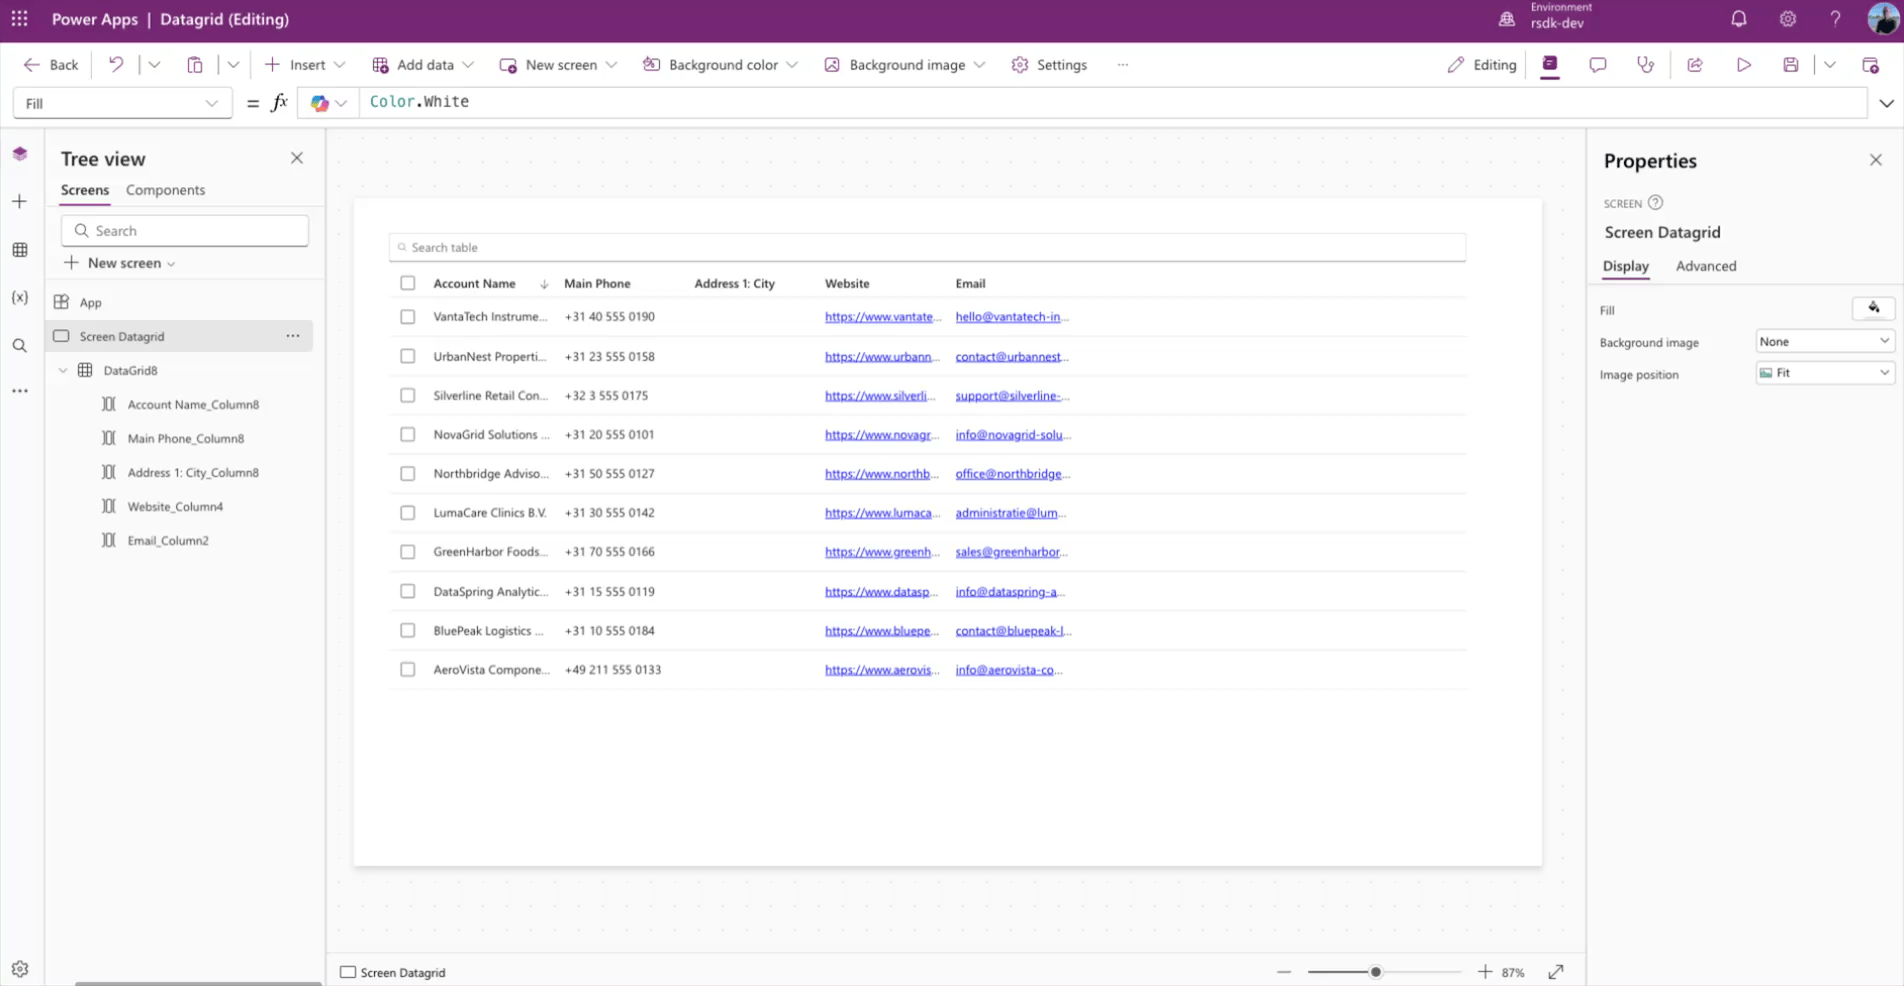This screenshot has height=986, width=1904.
Task: Open the Background color dropdown
Action: coord(792,65)
